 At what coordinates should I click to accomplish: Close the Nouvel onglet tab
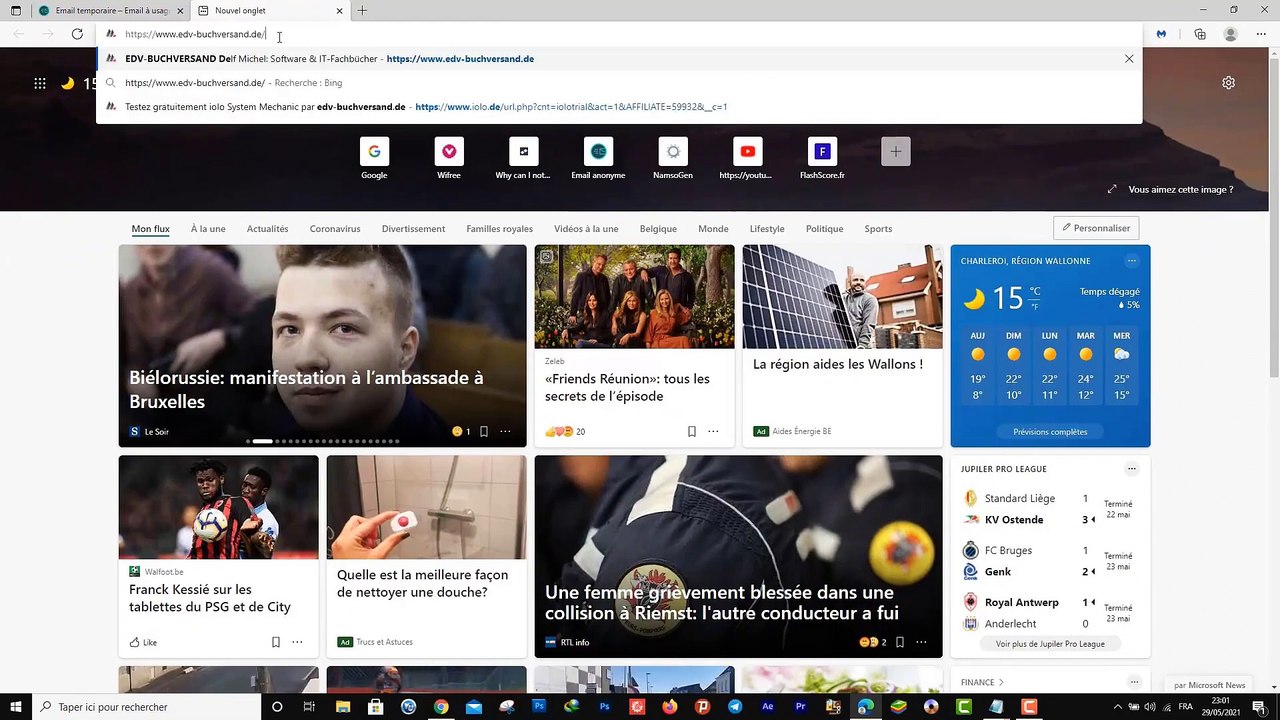click(x=340, y=11)
